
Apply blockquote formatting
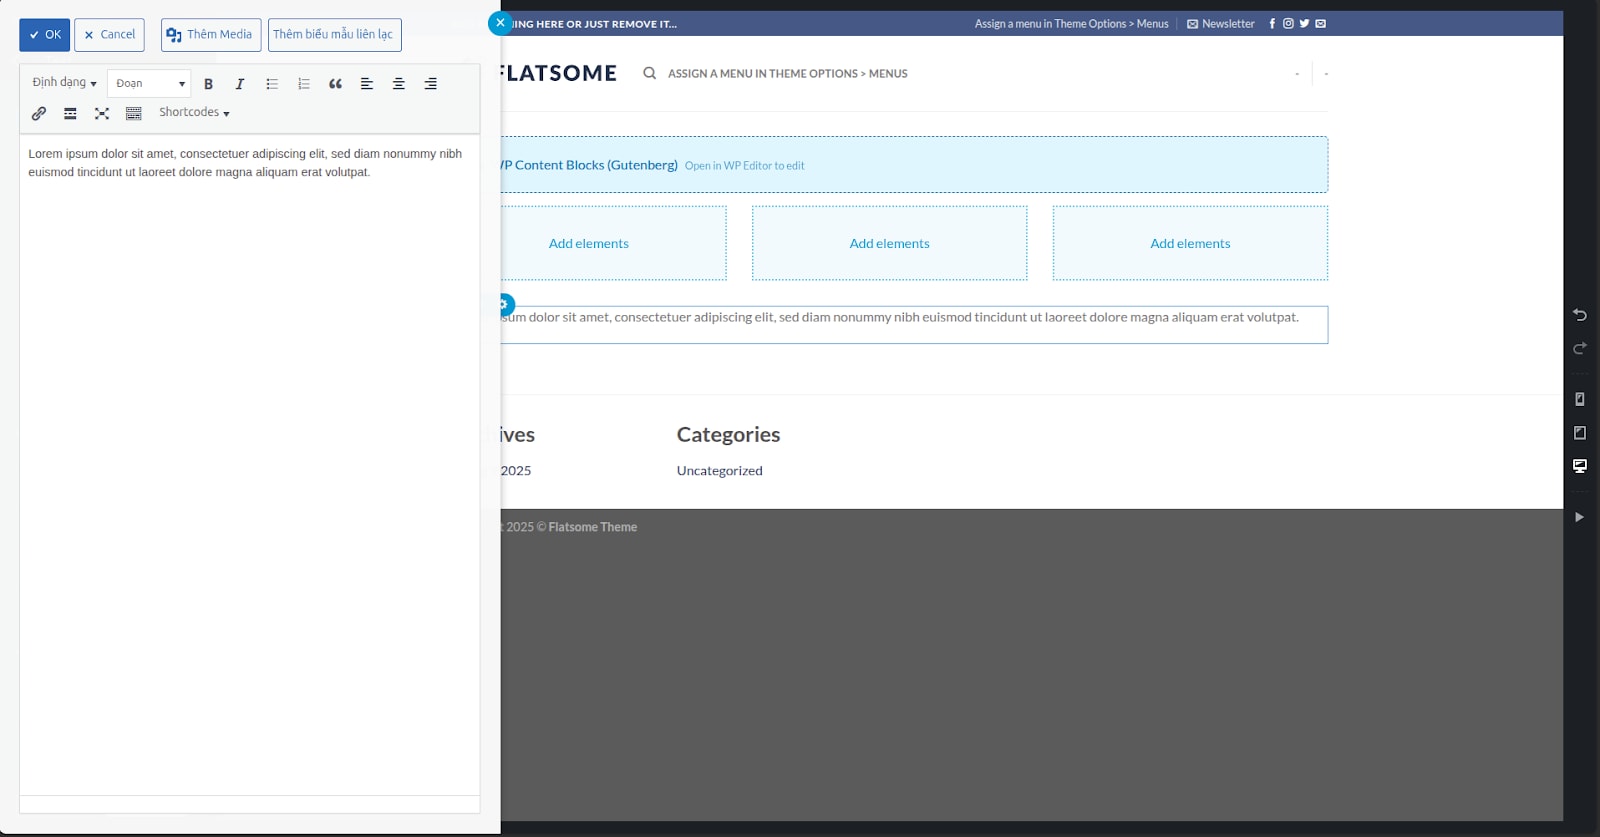tap(336, 84)
